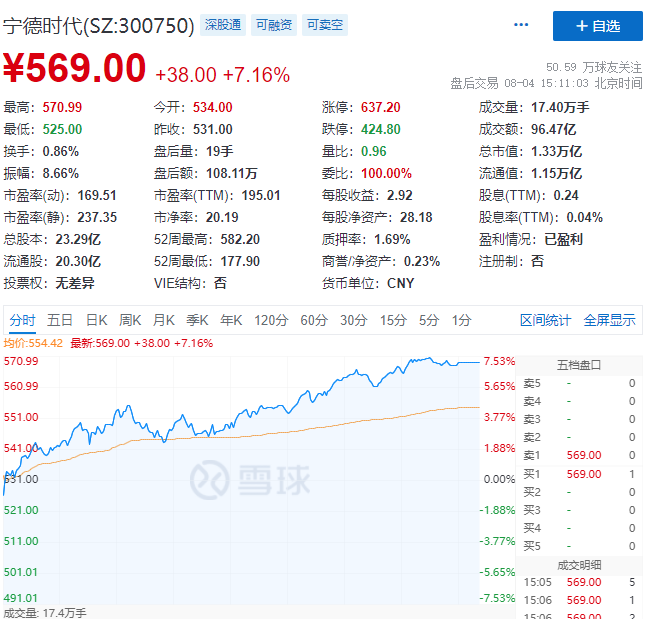
Task: Show the 年K chart tab
Action: 231,320
